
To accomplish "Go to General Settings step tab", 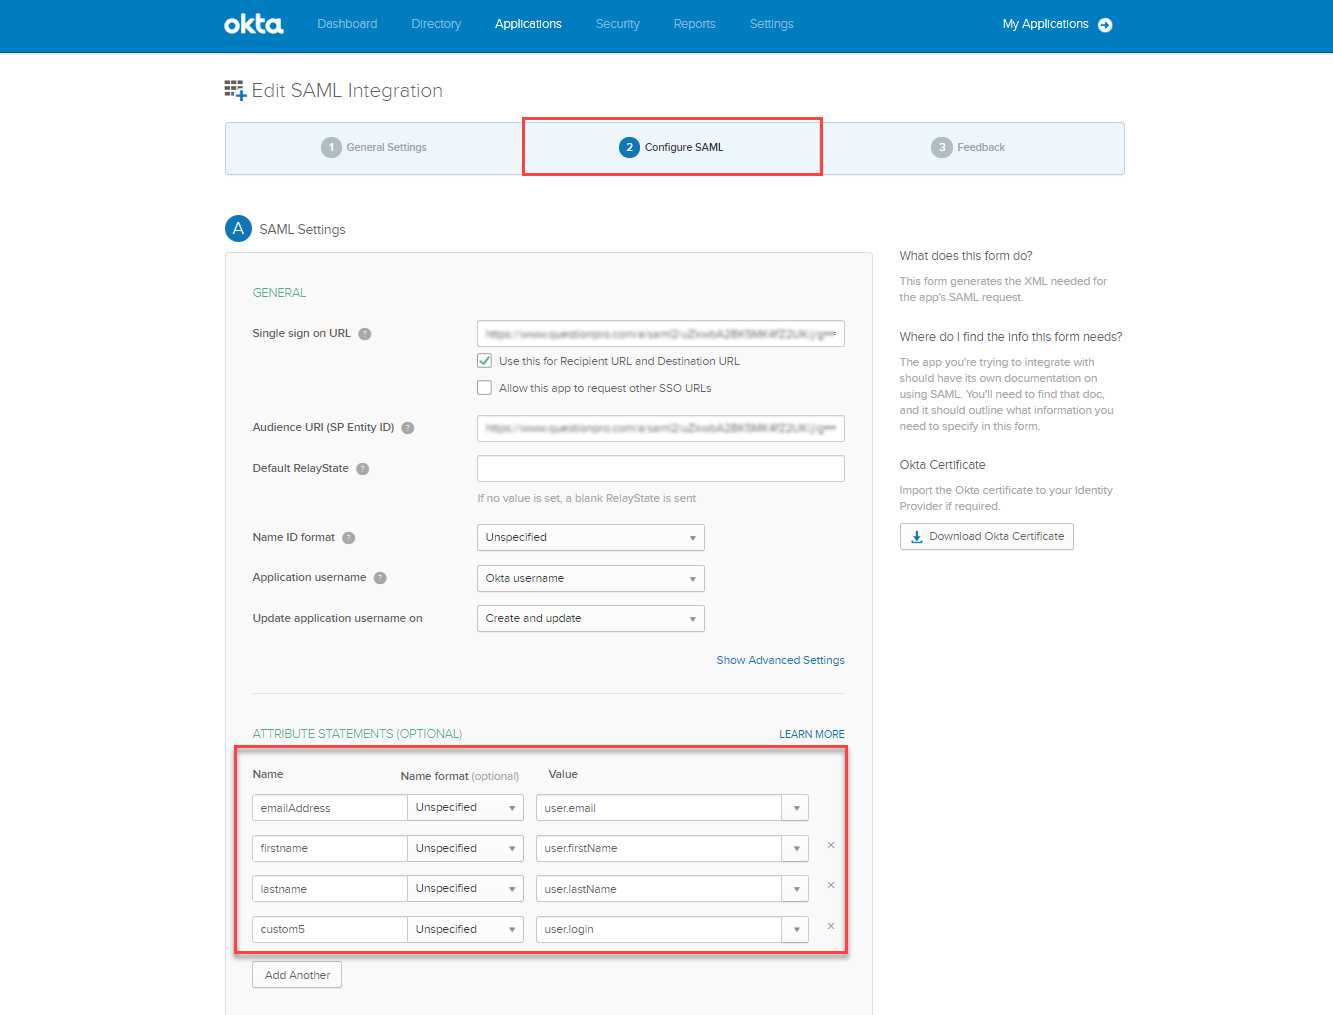I will (374, 148).
